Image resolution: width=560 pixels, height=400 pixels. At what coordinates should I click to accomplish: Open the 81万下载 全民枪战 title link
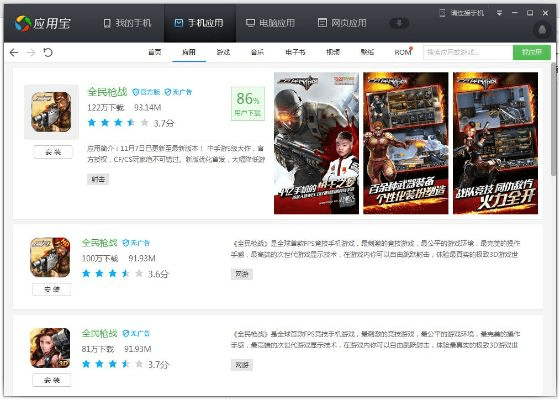click(99, 333)
